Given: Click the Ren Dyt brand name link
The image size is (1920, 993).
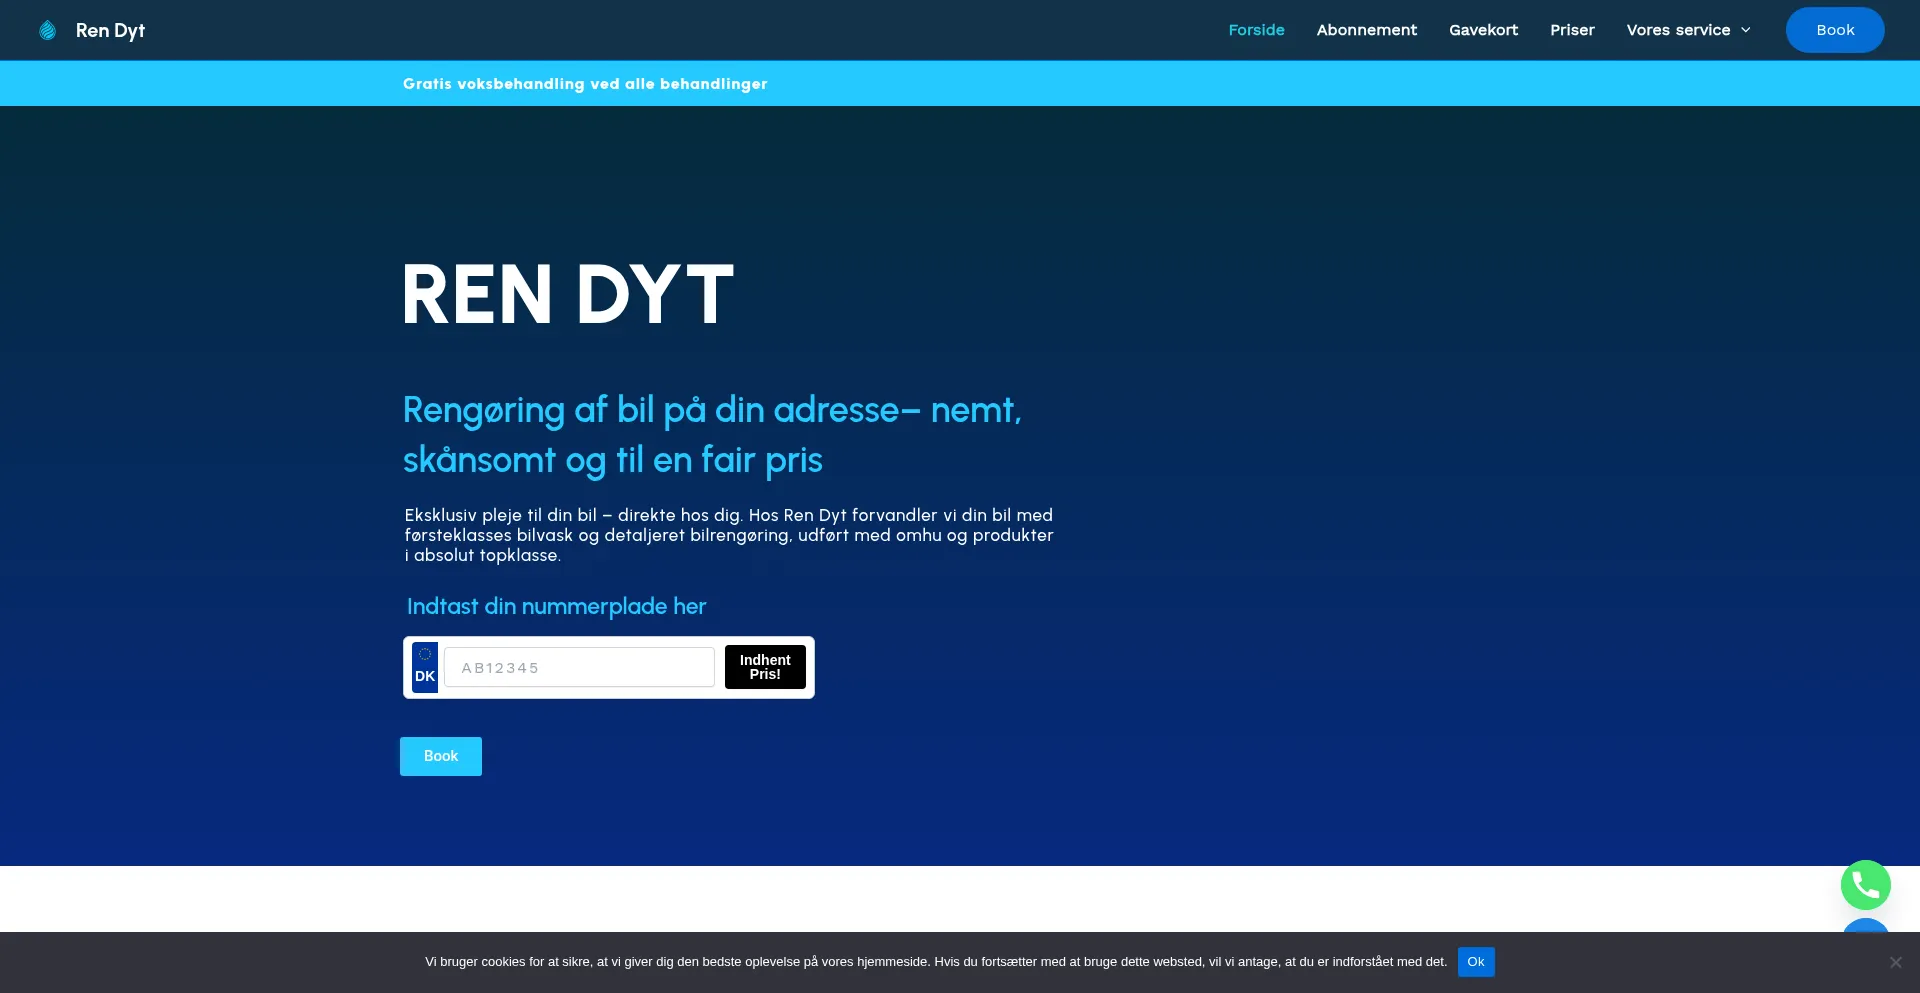Looking at the screenshot, I should click(x=110, y=31).
